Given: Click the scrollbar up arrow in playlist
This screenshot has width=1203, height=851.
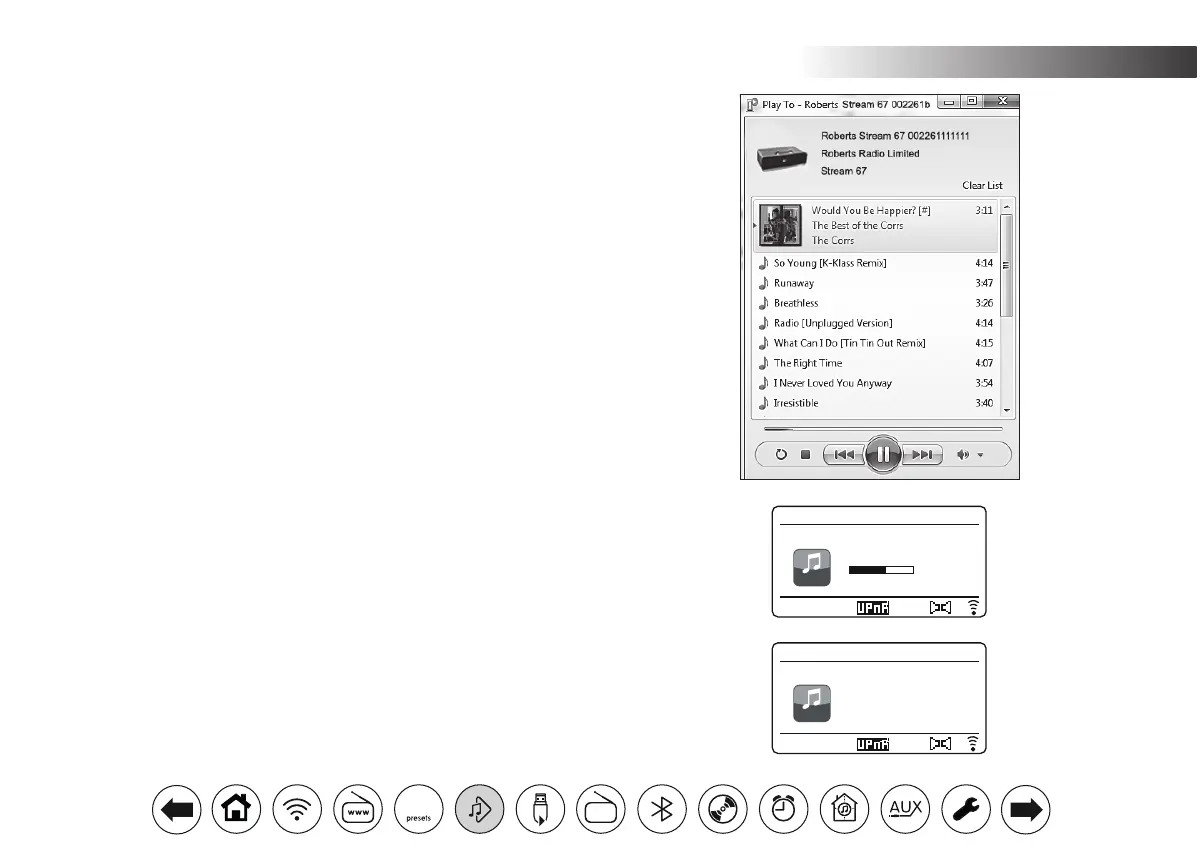Looking at the screenshot, I should 1007,206.
